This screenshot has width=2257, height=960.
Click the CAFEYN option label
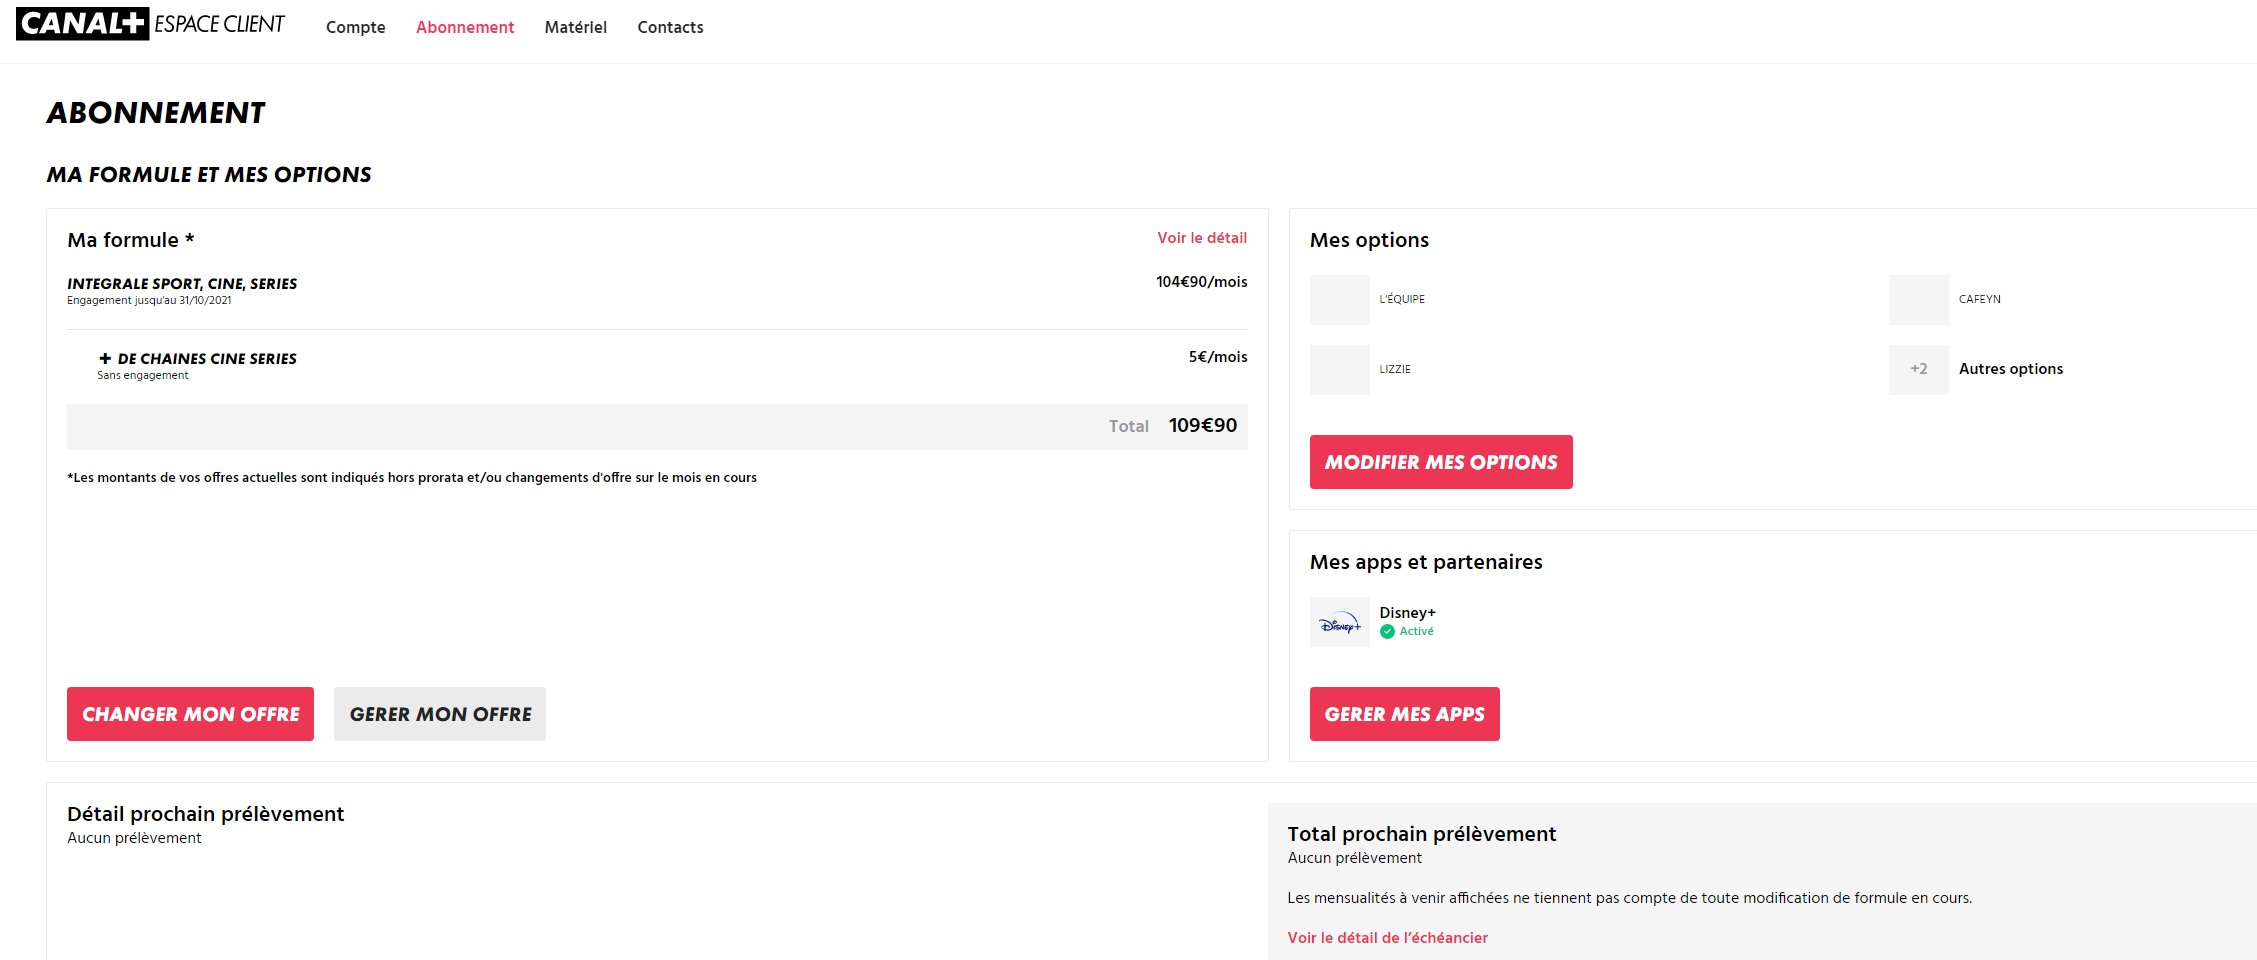tap(1979, 299)
